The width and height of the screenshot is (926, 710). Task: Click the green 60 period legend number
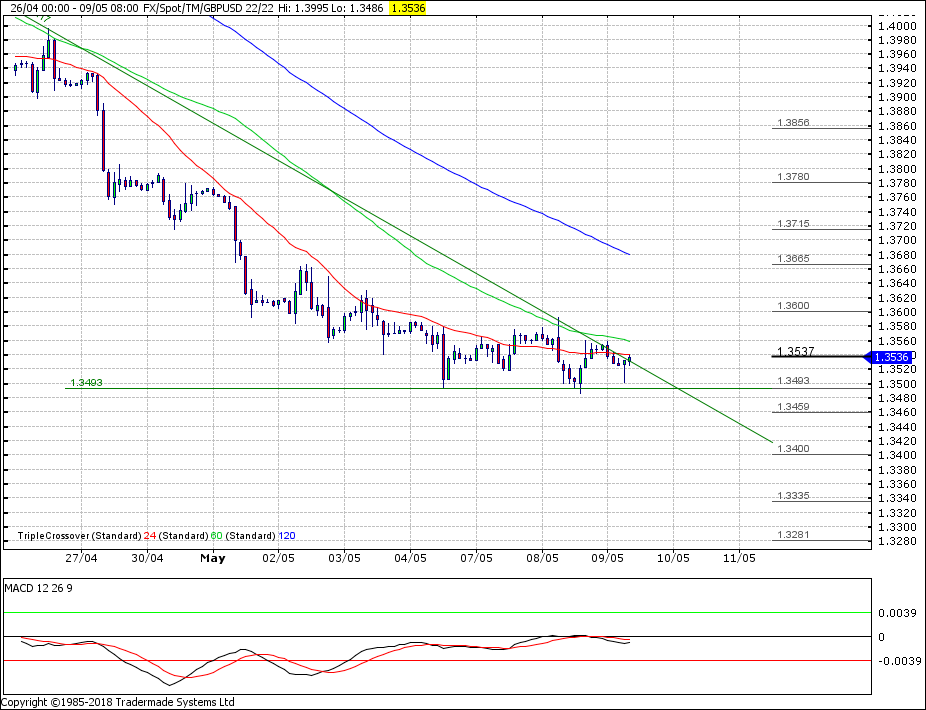coord(216,536)
